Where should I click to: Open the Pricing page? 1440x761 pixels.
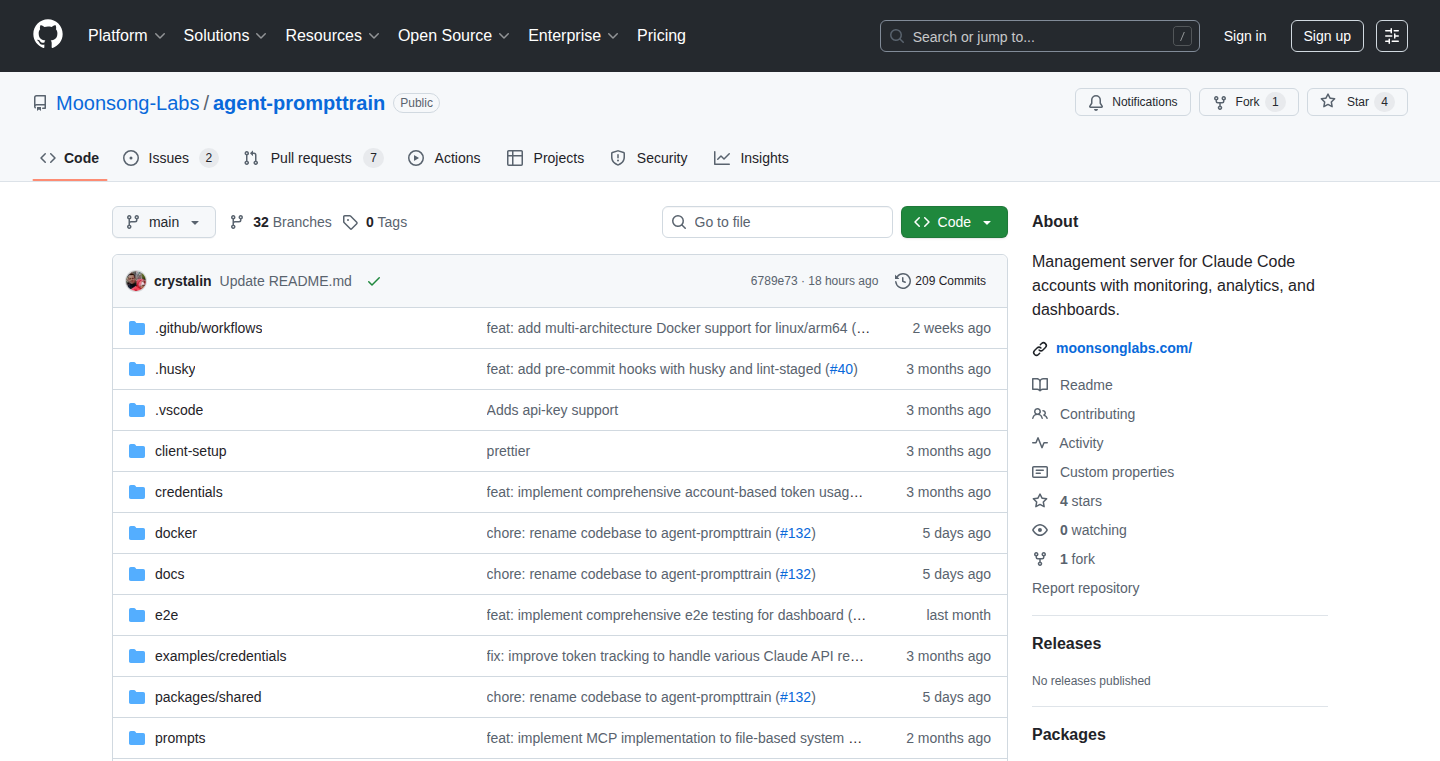661,36
